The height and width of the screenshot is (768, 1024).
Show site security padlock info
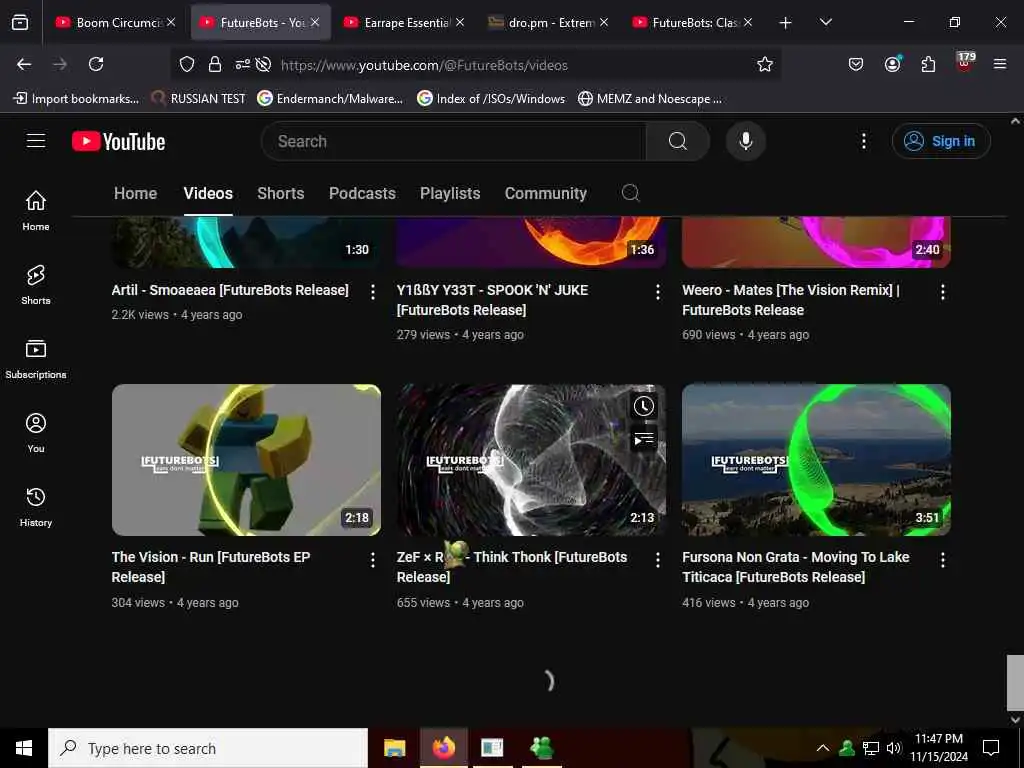[x=214, y=64]
